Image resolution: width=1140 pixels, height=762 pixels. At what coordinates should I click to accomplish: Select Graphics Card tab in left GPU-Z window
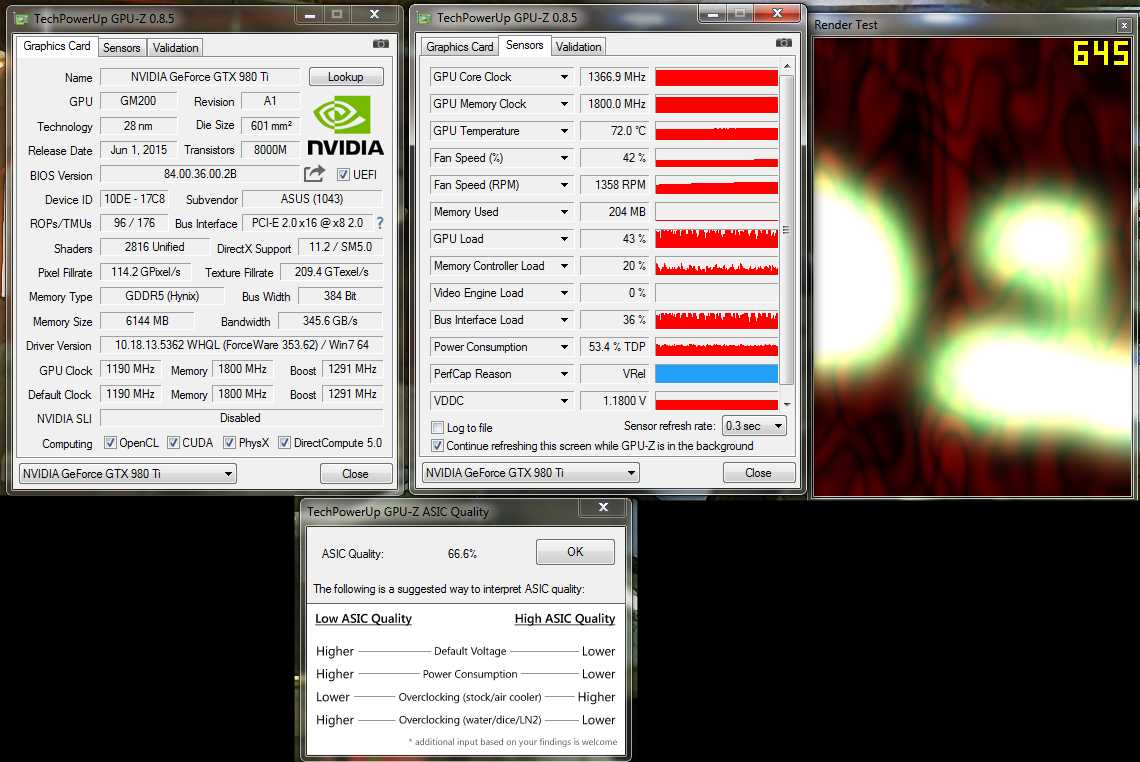tap(57, 46)
